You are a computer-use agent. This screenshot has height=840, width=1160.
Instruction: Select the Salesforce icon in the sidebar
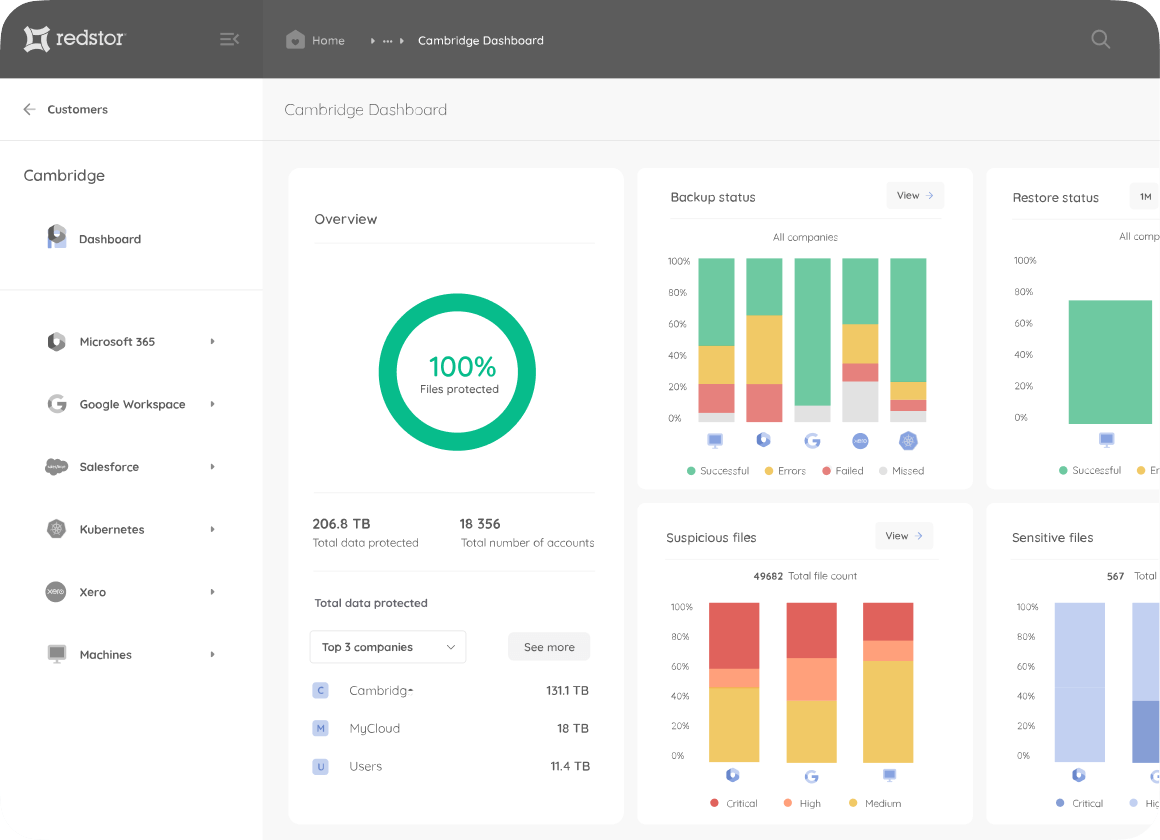click(56, 466)
